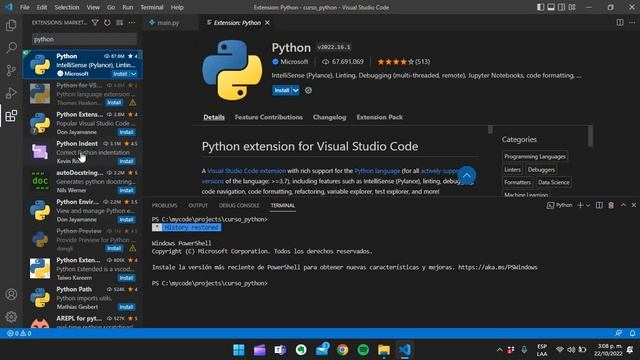Image resolution: width=640 pixels, height=360 pixels.
Task: Install the Python extension from details page
Action: coord(282,91)
